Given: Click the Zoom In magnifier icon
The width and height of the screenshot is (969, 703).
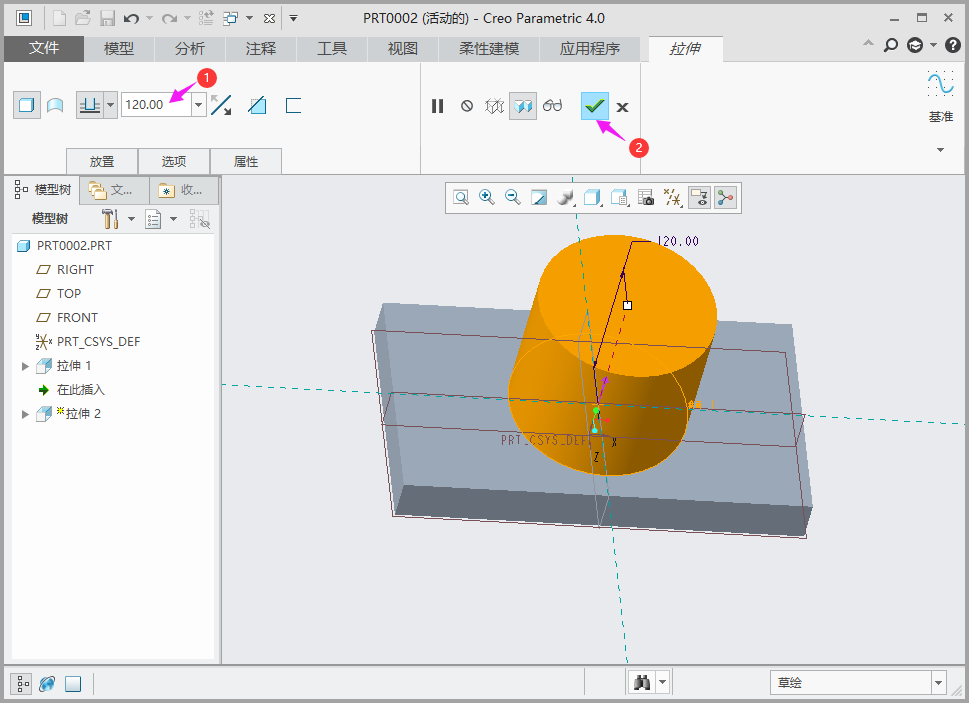Looking at the screenshot, I should pos(487,198).
